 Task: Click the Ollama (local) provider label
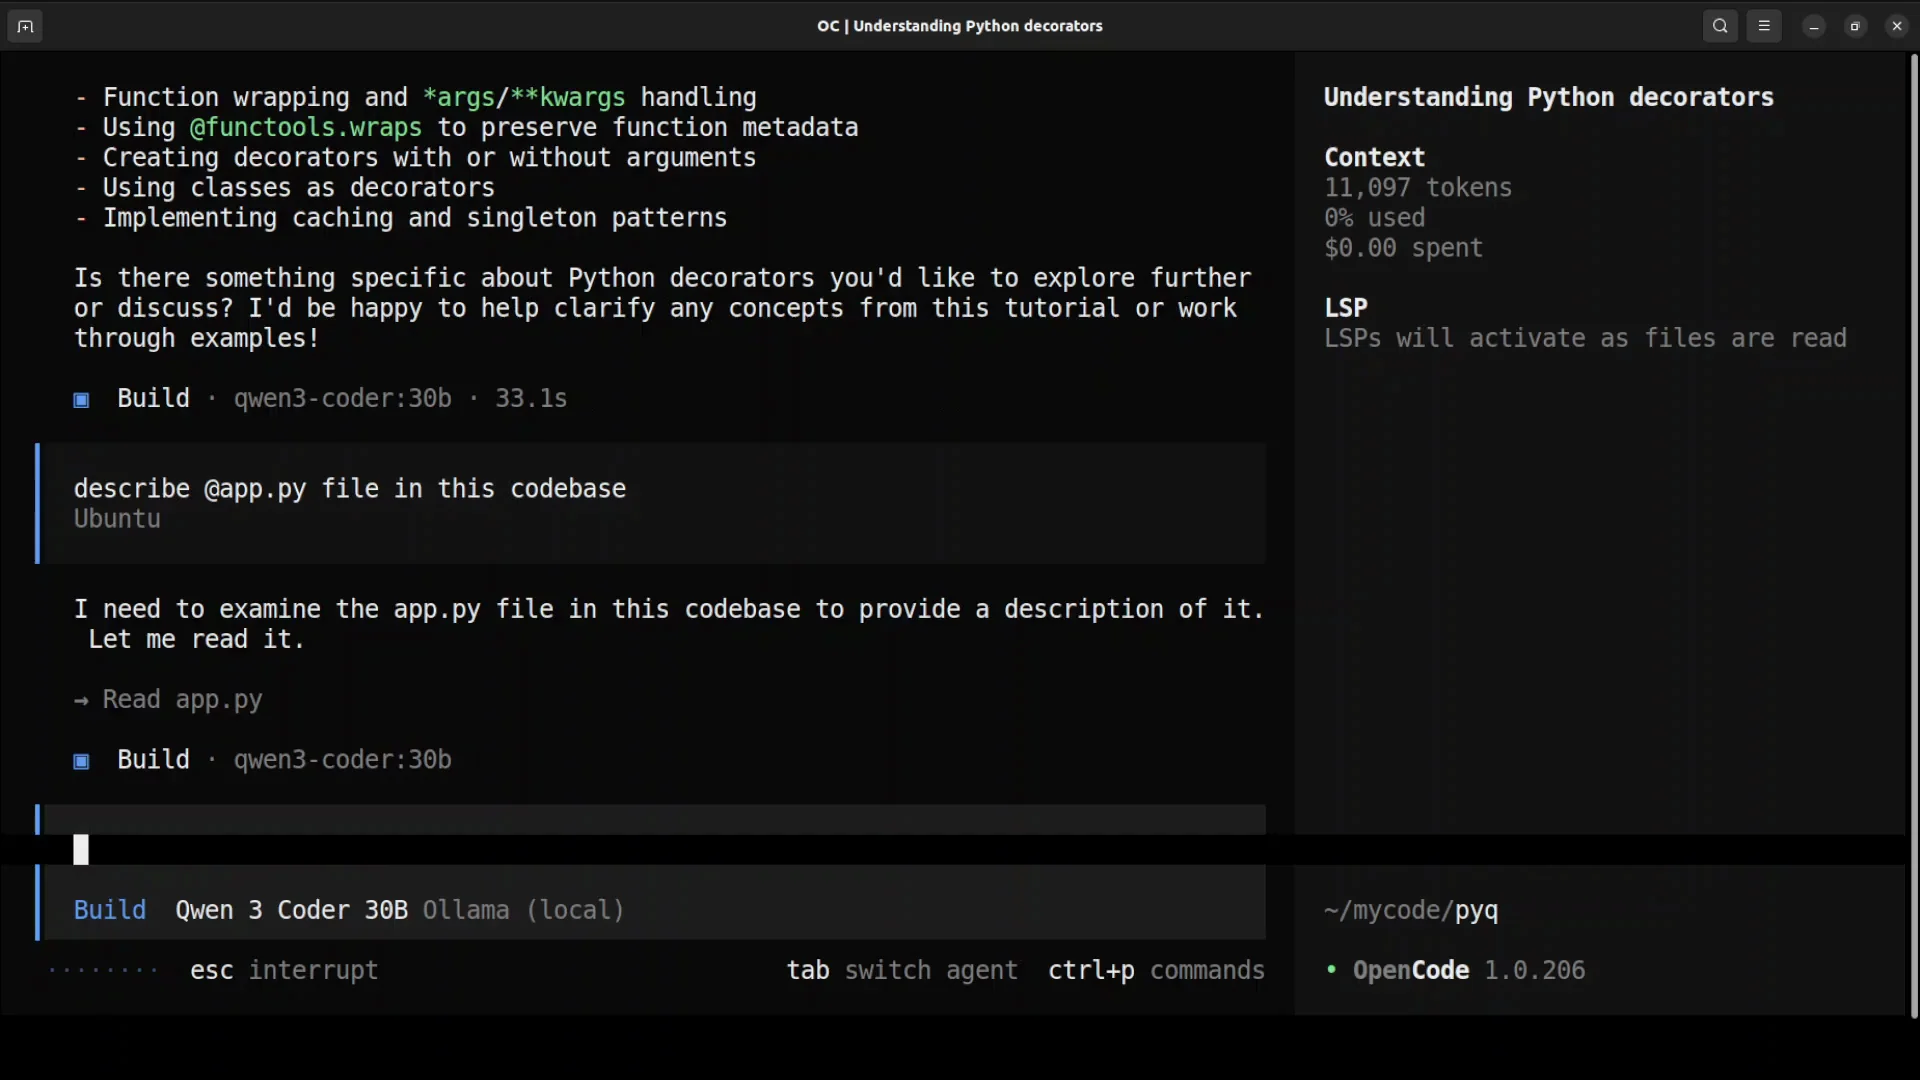523,910
